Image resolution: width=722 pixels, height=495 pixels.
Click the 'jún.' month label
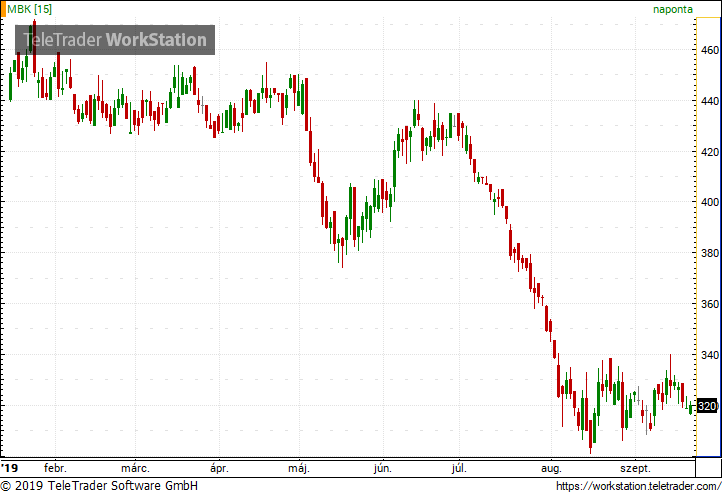[x=383, y=469]
